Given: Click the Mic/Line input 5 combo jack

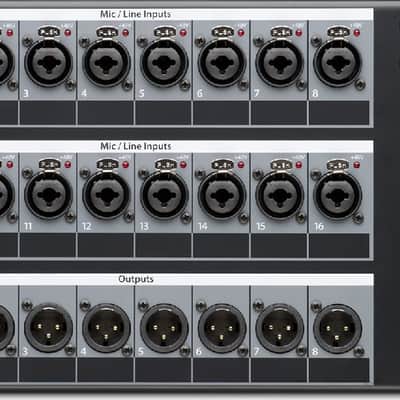Looking at the screenshot, I should 164,63.
